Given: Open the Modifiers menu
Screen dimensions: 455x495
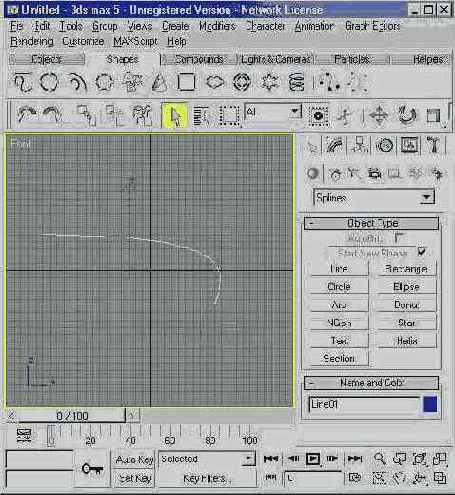Looking at the screenshot, I should point(217,26).
